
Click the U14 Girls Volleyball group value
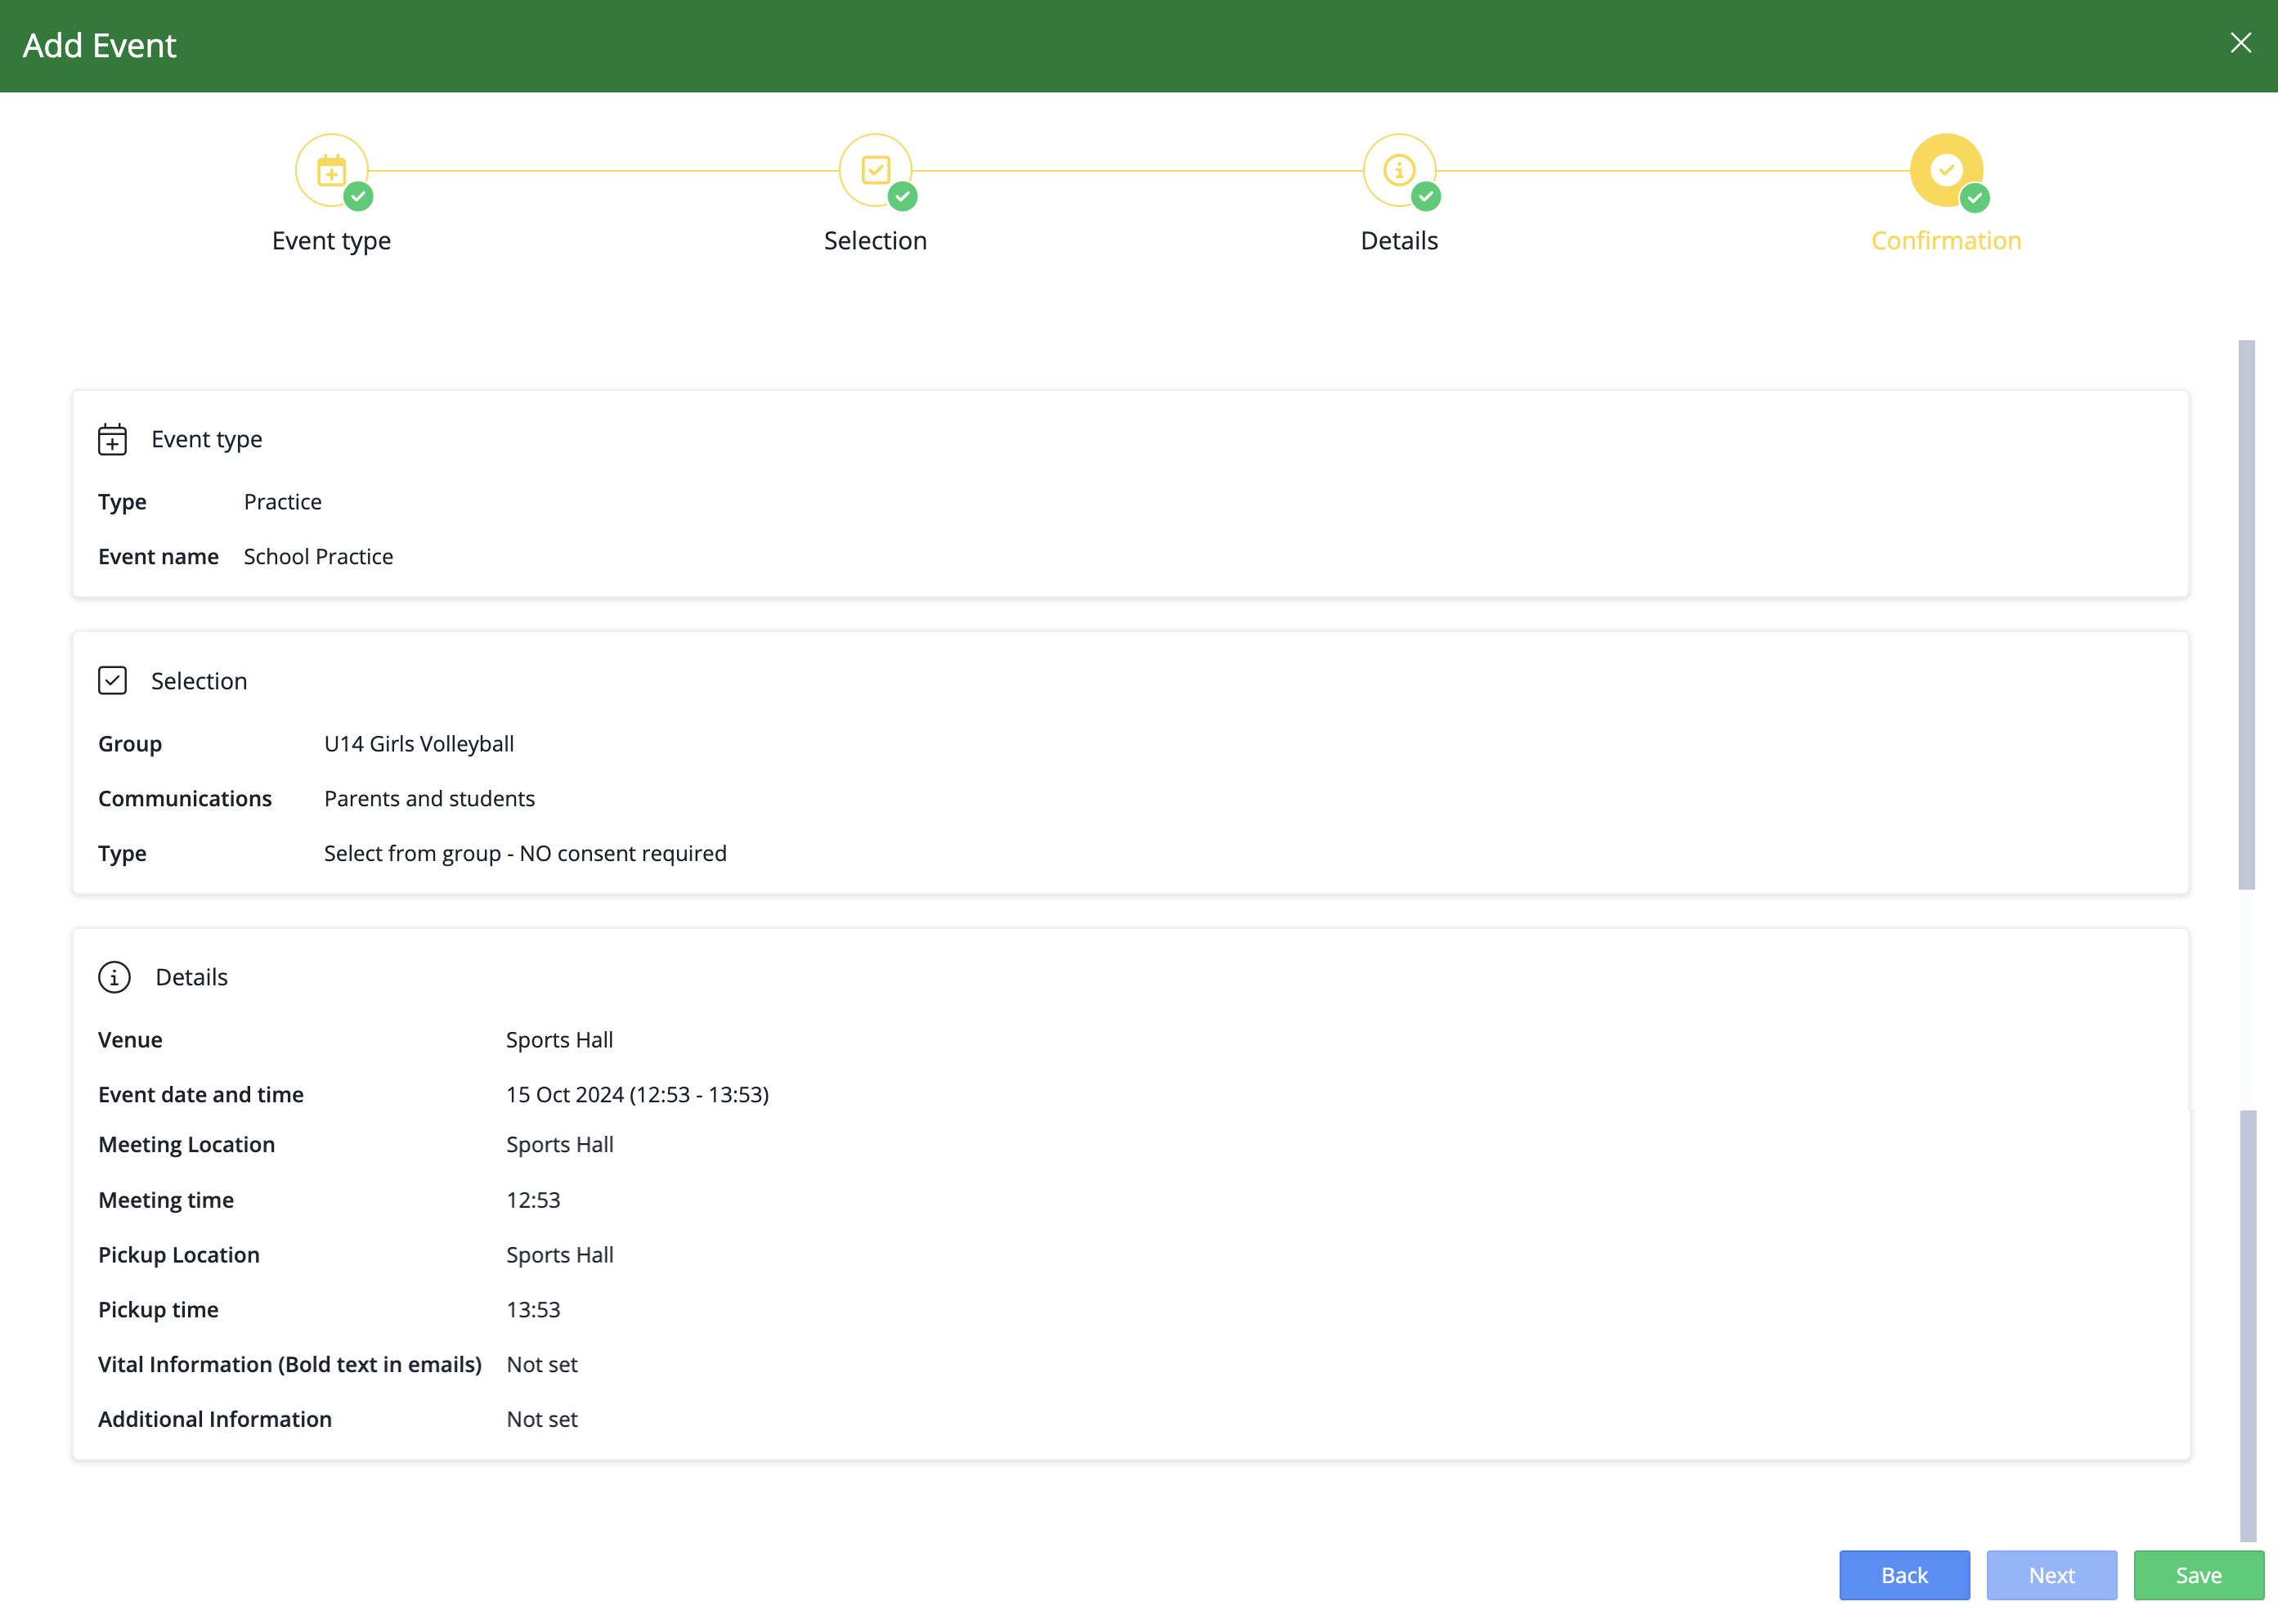pyautogui.click(x=418, y=744)
